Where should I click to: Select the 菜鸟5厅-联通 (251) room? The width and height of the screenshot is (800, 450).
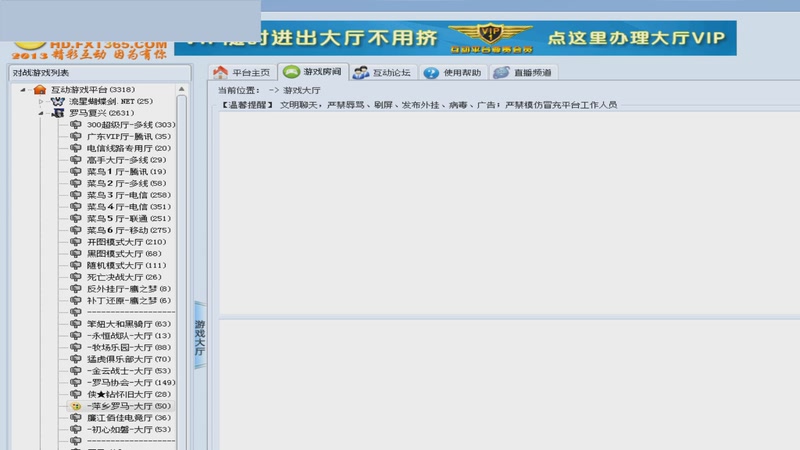129,218
